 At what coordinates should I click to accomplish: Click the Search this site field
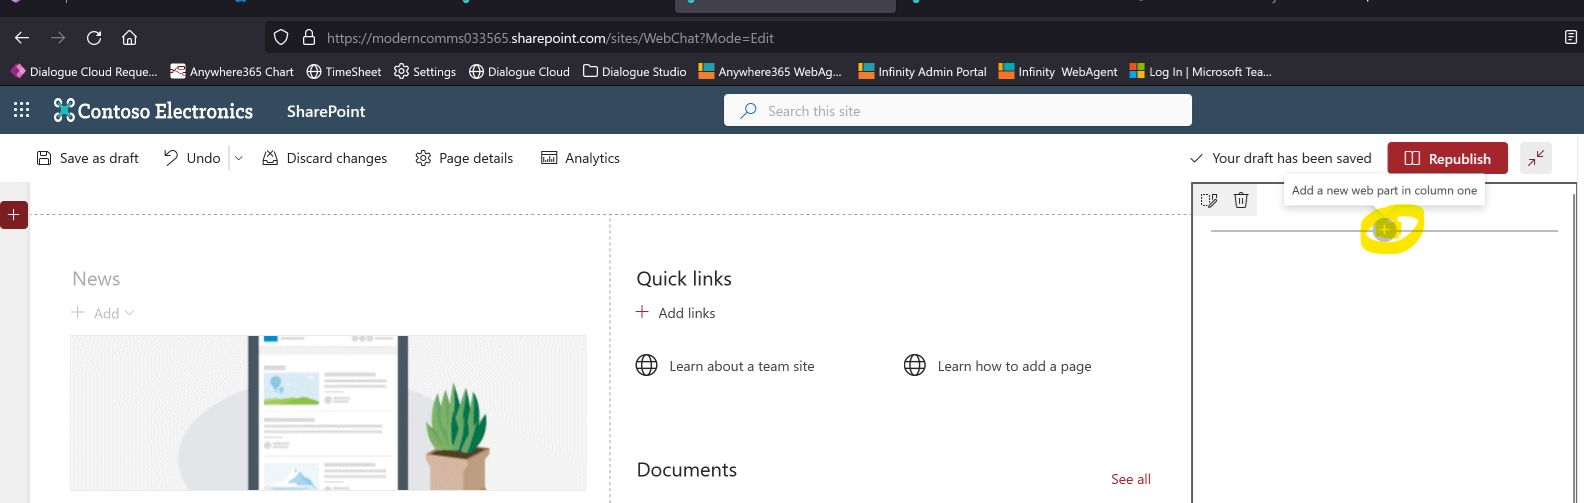pos(958,110)
